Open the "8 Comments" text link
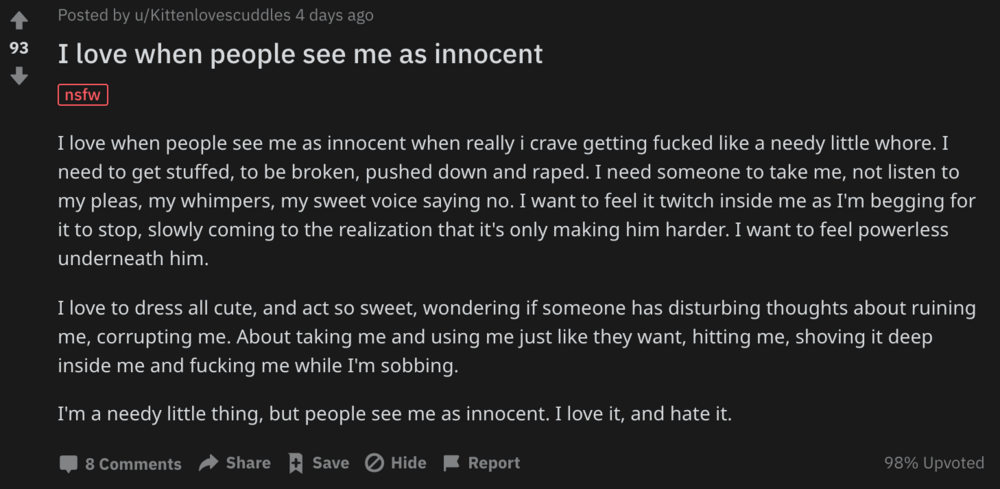This screenshot has width=1000, height=489. click(x=133, y=463)
